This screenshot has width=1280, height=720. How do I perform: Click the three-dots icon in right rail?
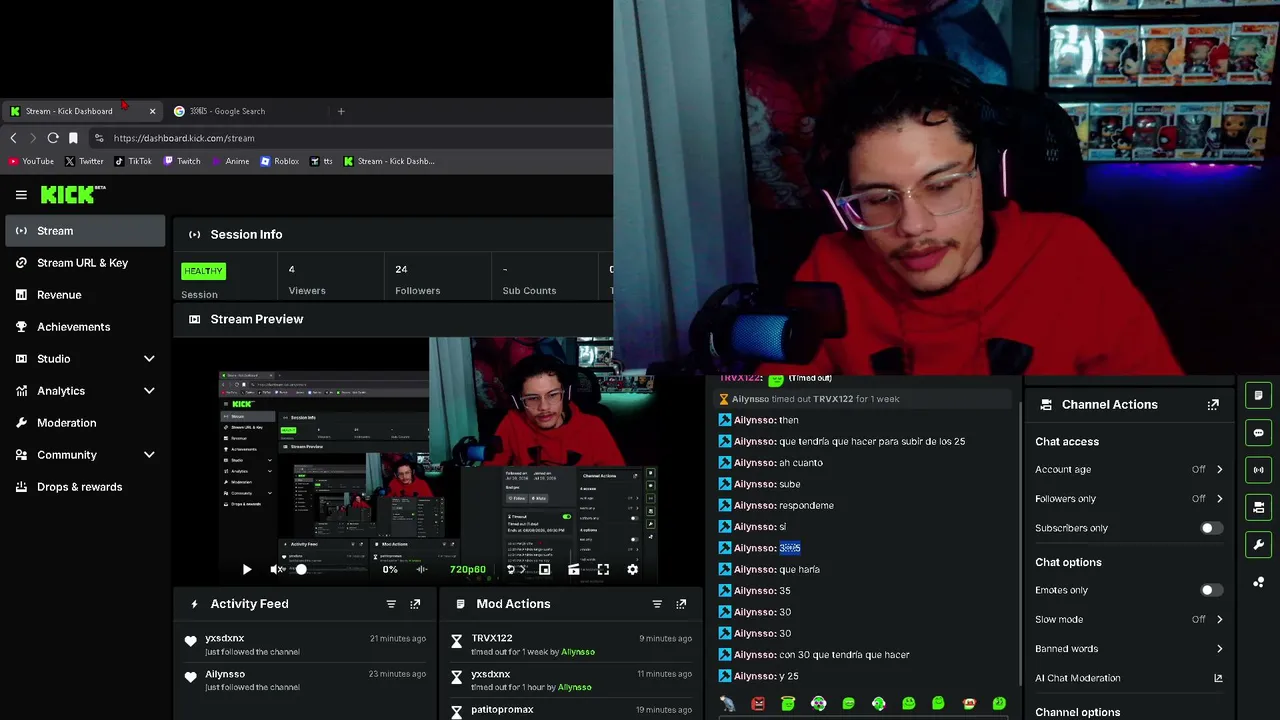(1259, 582)
